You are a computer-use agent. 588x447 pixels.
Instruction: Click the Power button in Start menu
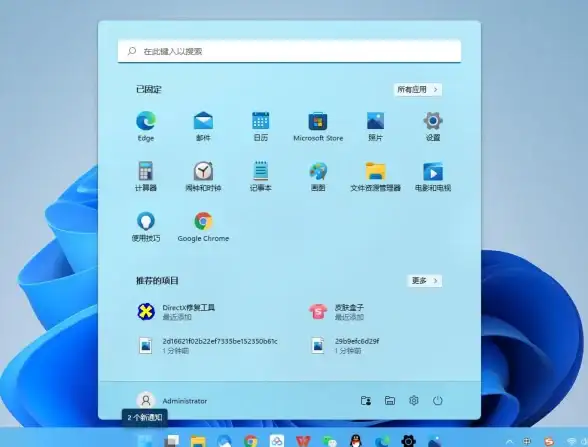point(438,400)
